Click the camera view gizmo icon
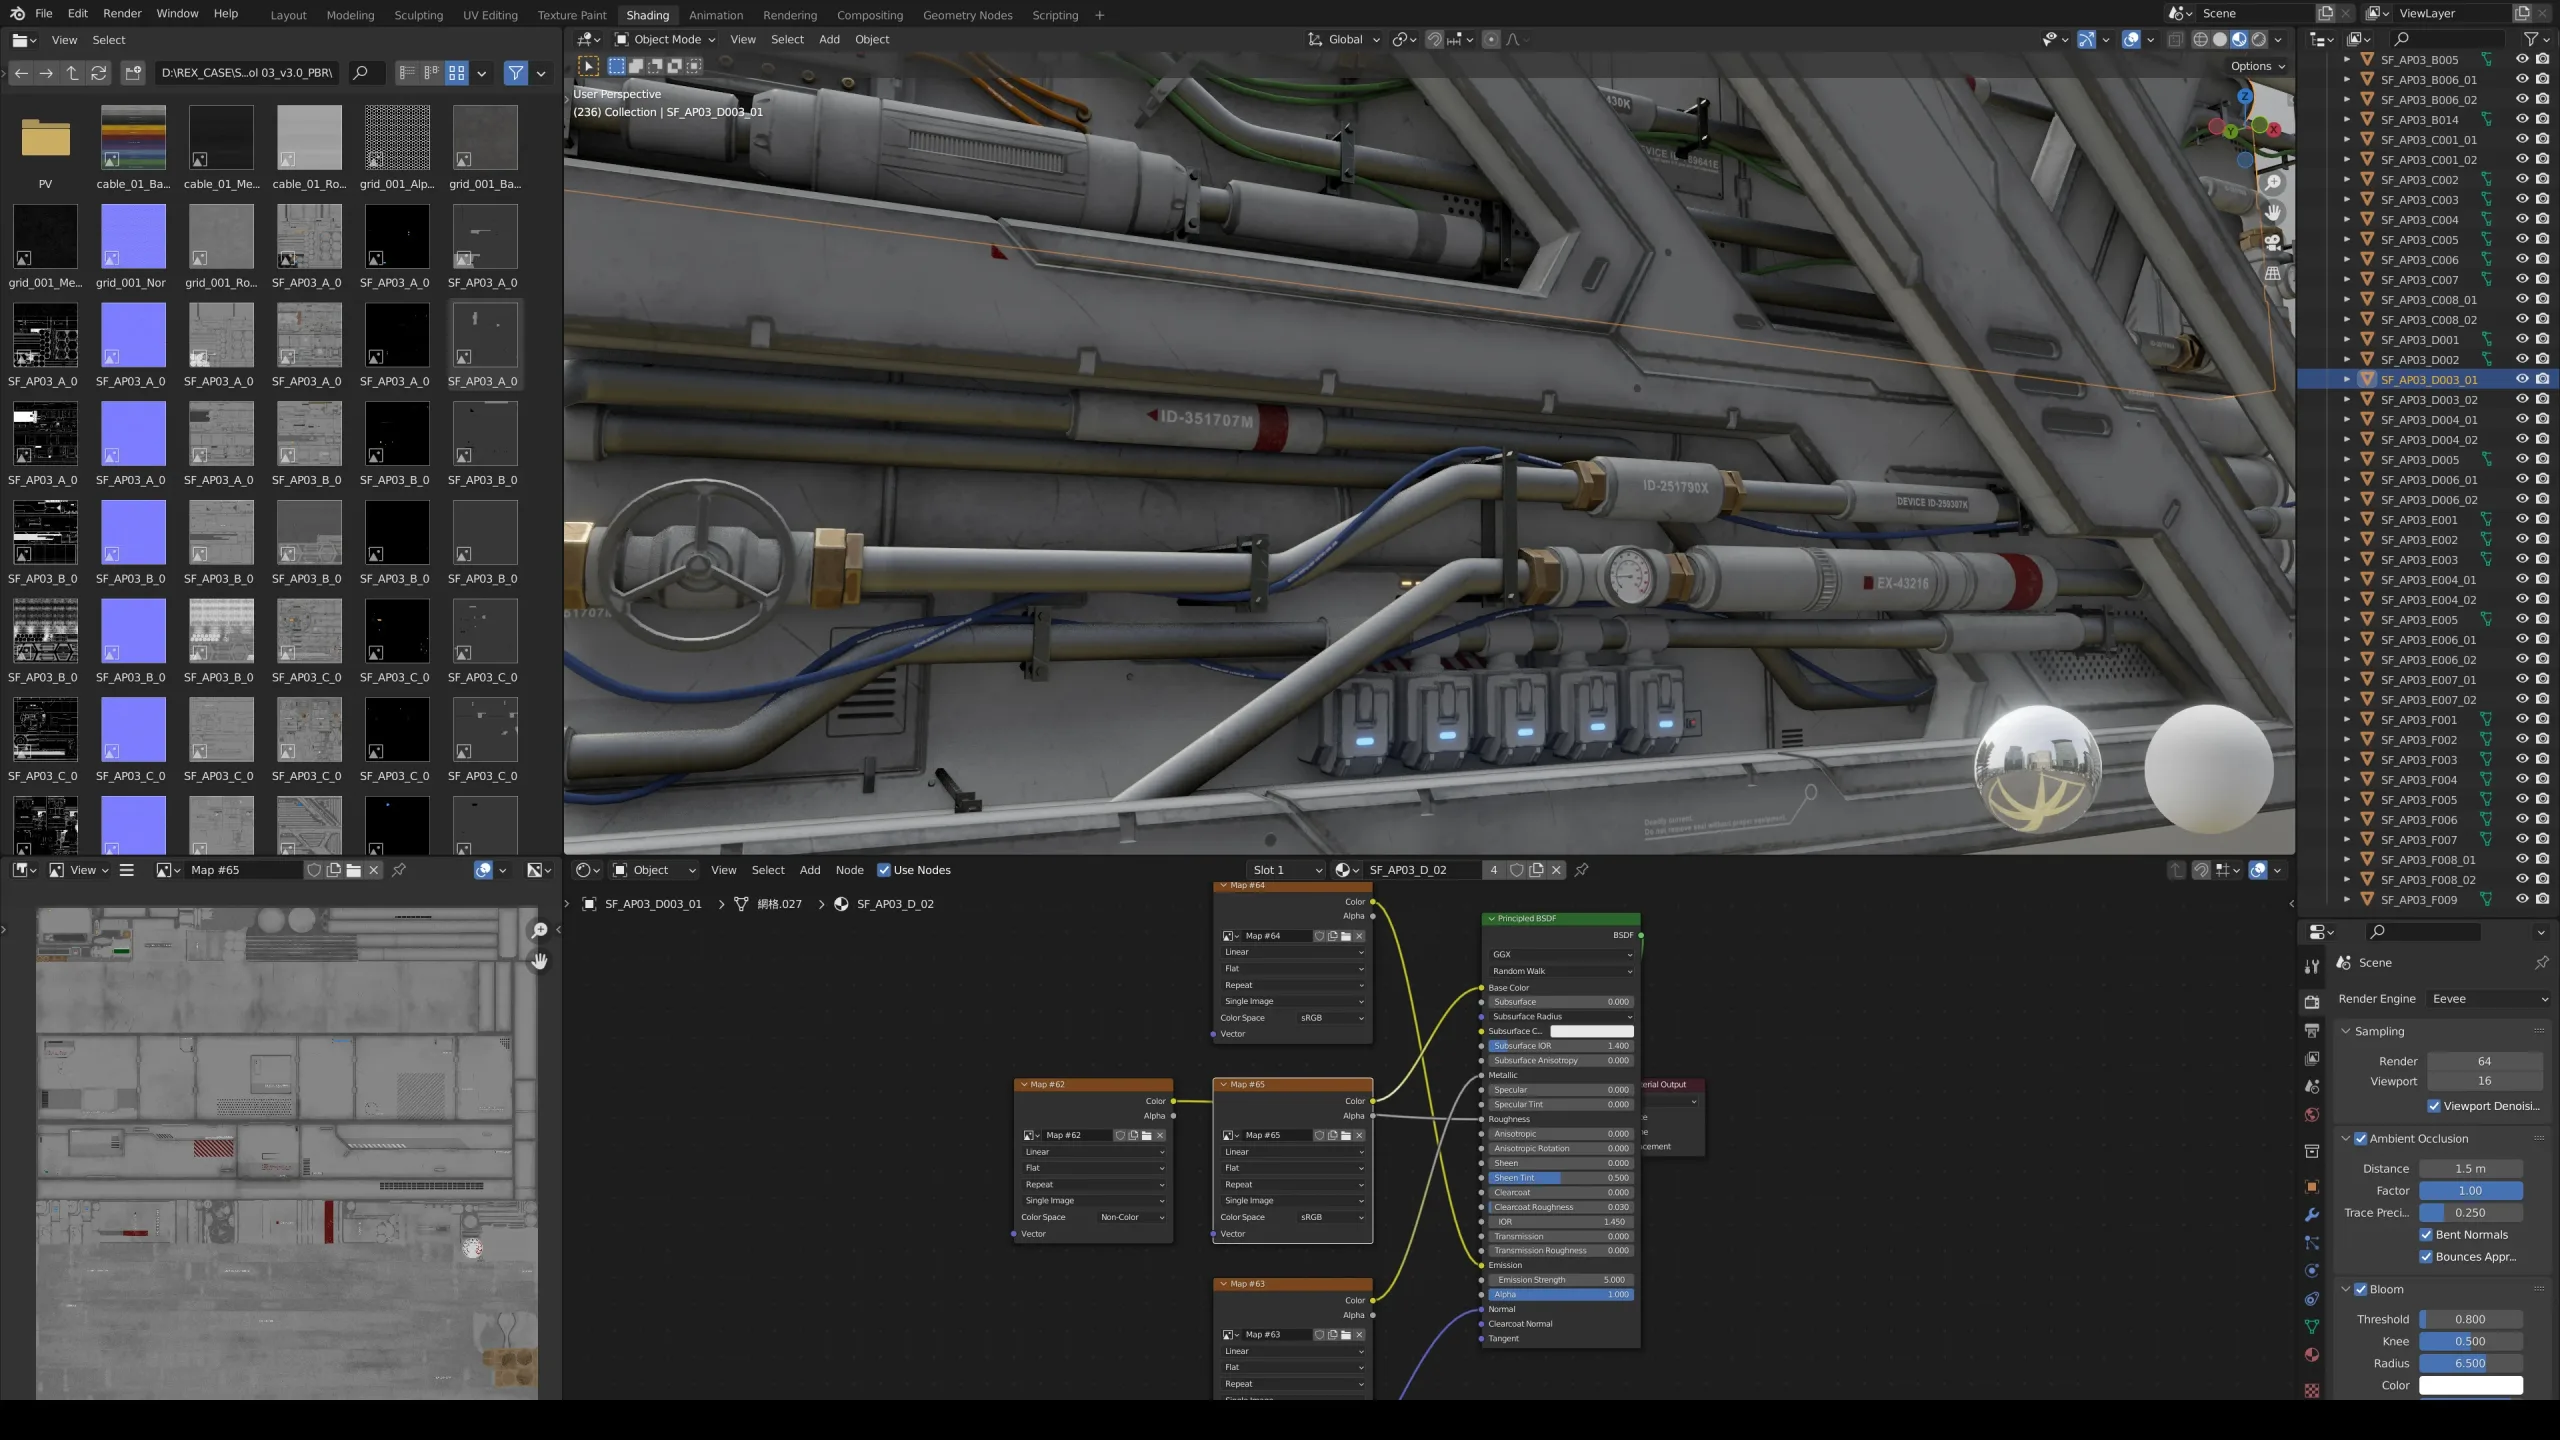 pos(2272,242)
